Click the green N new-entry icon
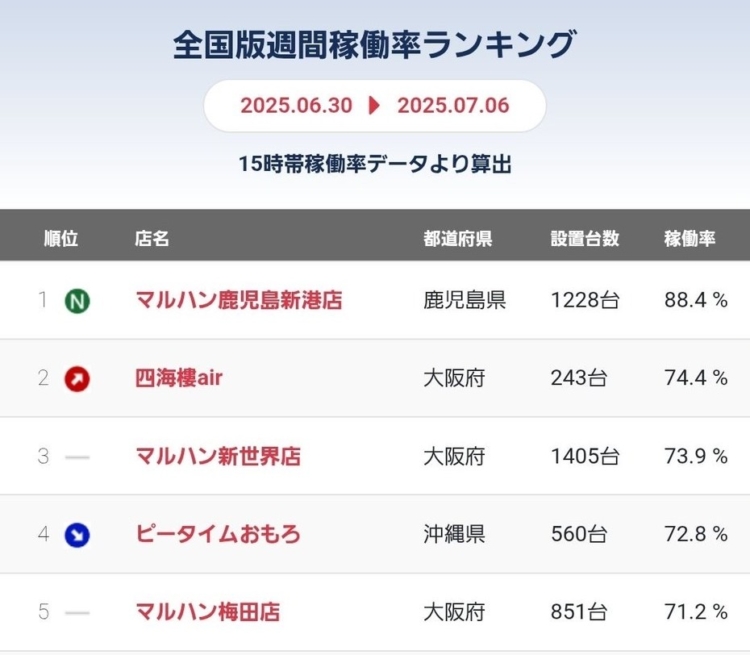 click(x=77, y=301)
